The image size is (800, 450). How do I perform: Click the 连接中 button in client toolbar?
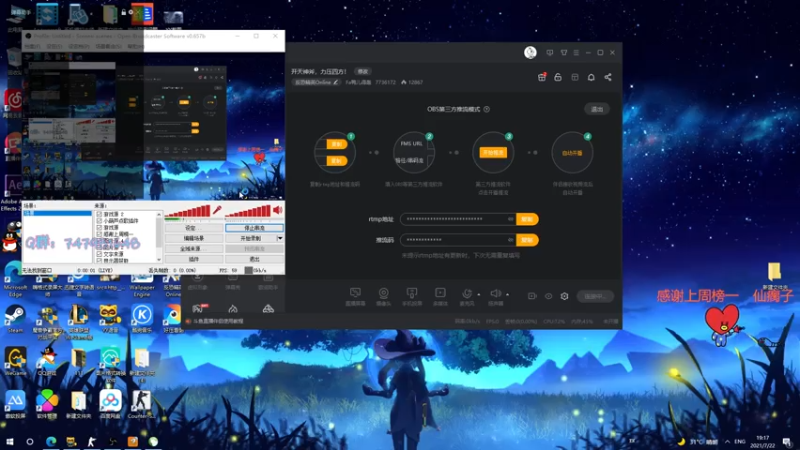(x=595, y=296)
